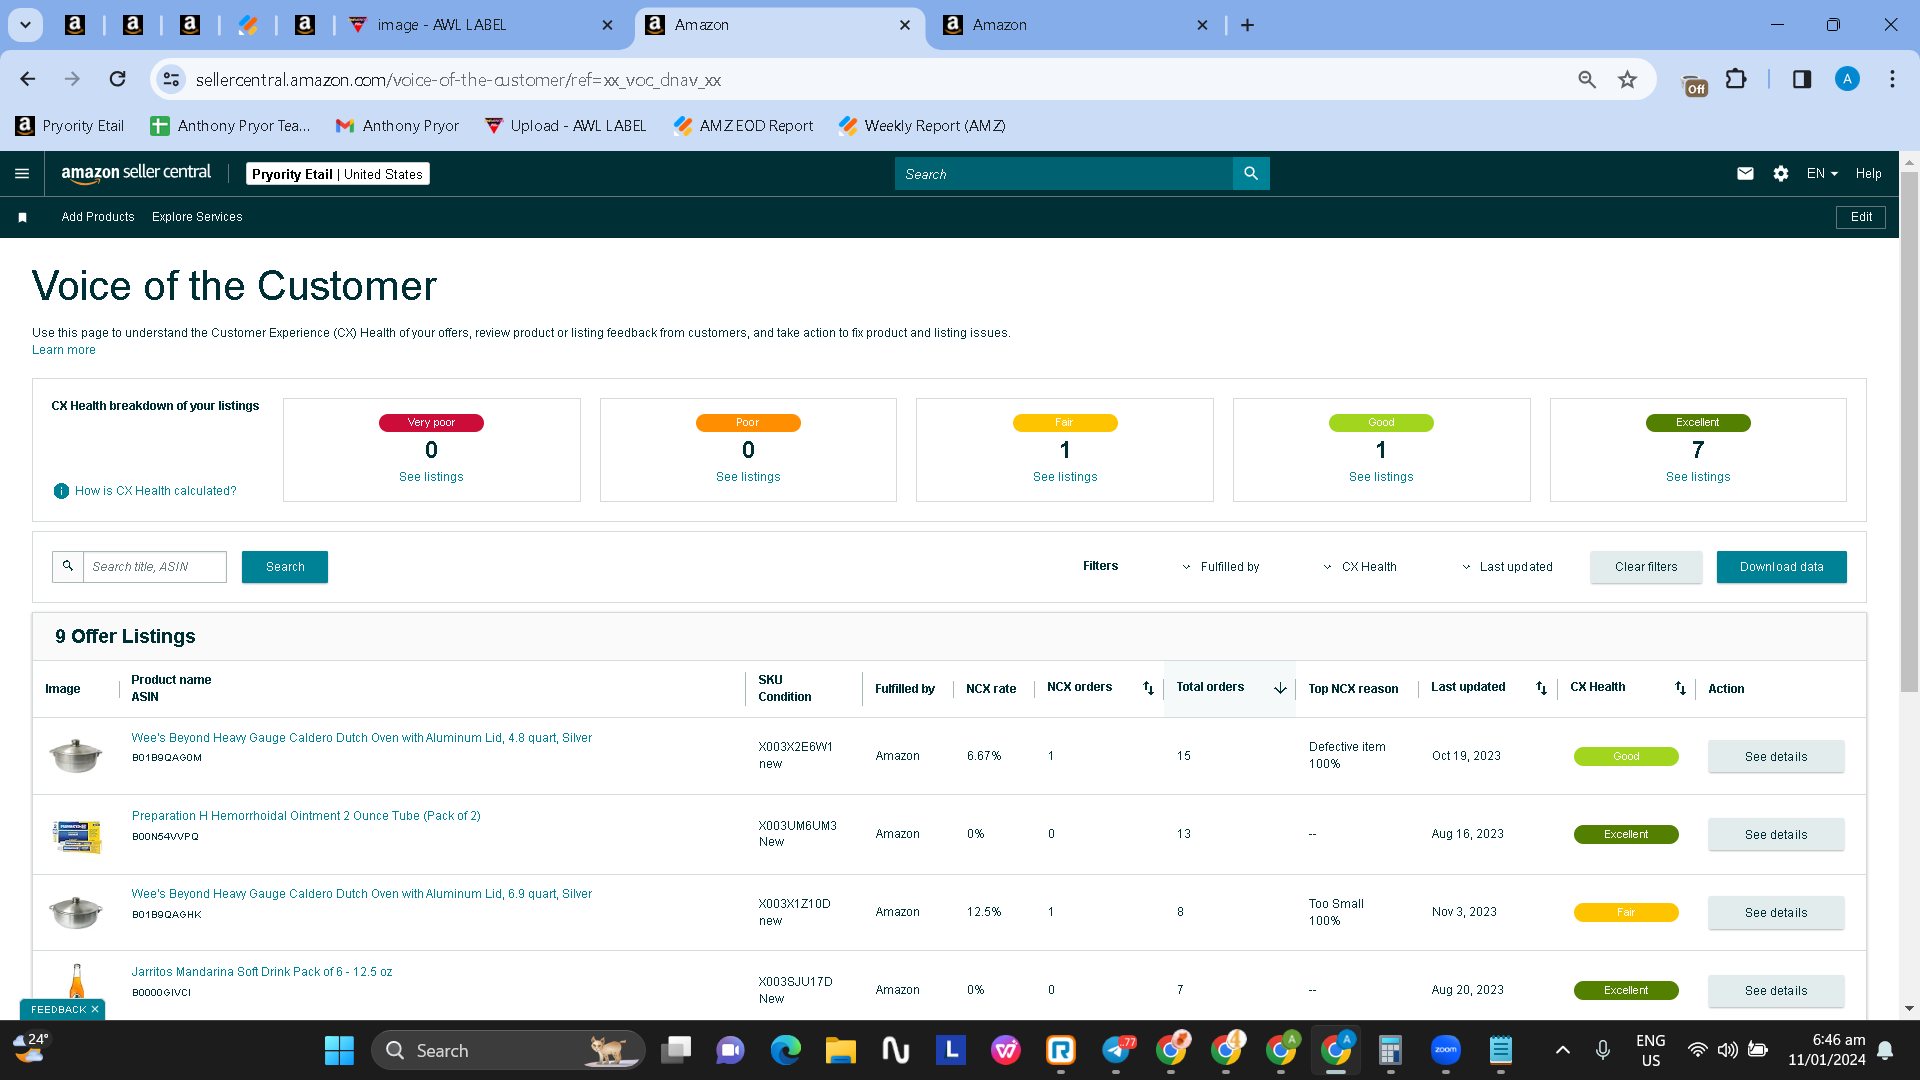The image size is (1920, 1080).
Task: Click Download data button
Action: 1781,567
